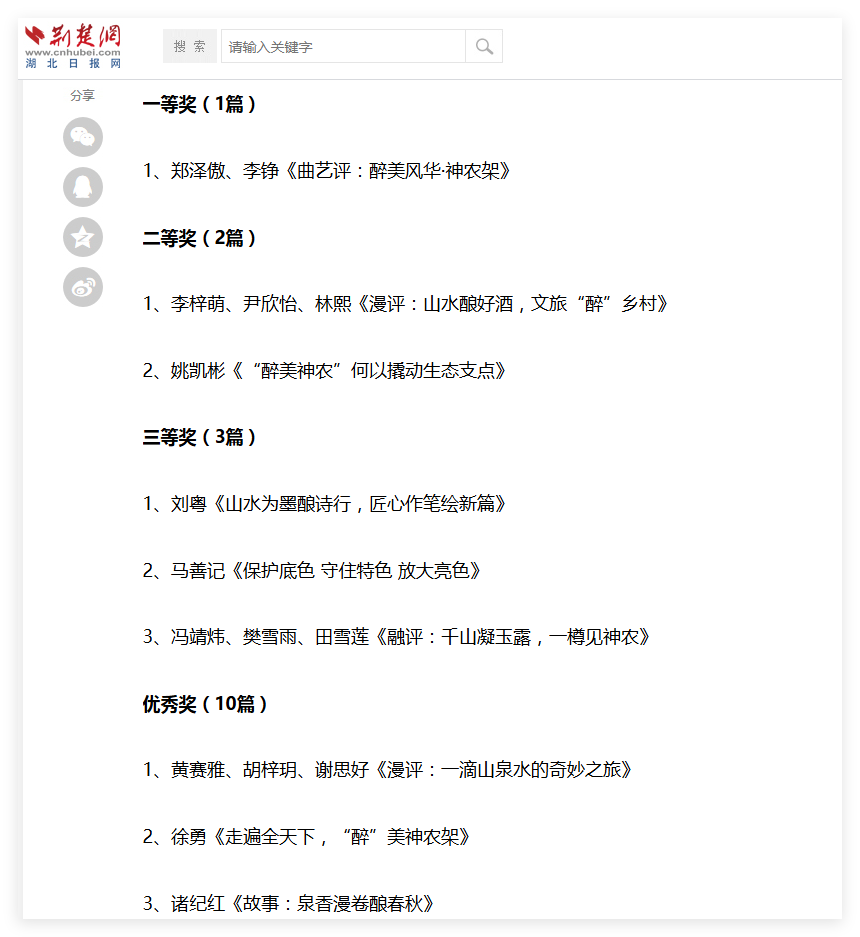
Task: Click the 二等奖（2篇） heading
Action: 200,238
